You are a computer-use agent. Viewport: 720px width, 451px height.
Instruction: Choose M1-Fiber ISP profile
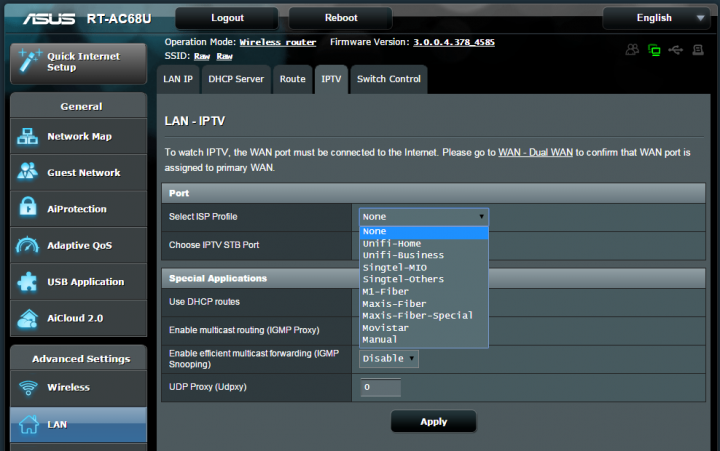coord(423,292)
